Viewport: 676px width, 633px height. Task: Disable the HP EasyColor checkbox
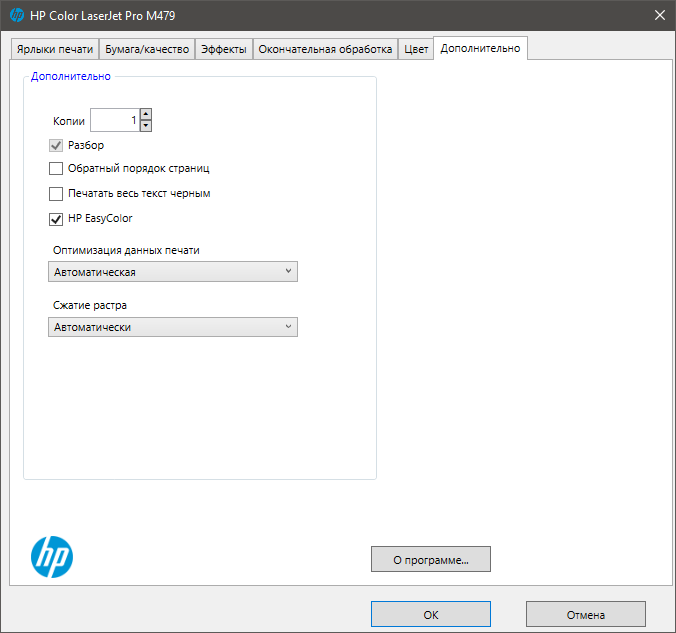pyautogui.click(x=56, y=219)
